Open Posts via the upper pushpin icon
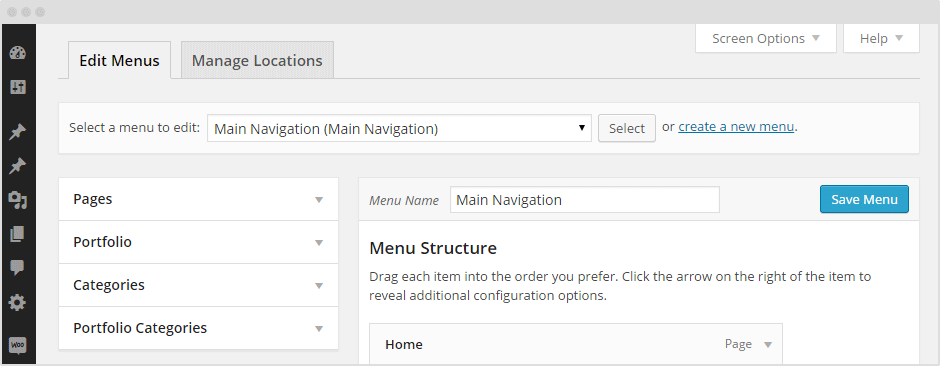Screen dimensions: 940x366 (18, 132)
